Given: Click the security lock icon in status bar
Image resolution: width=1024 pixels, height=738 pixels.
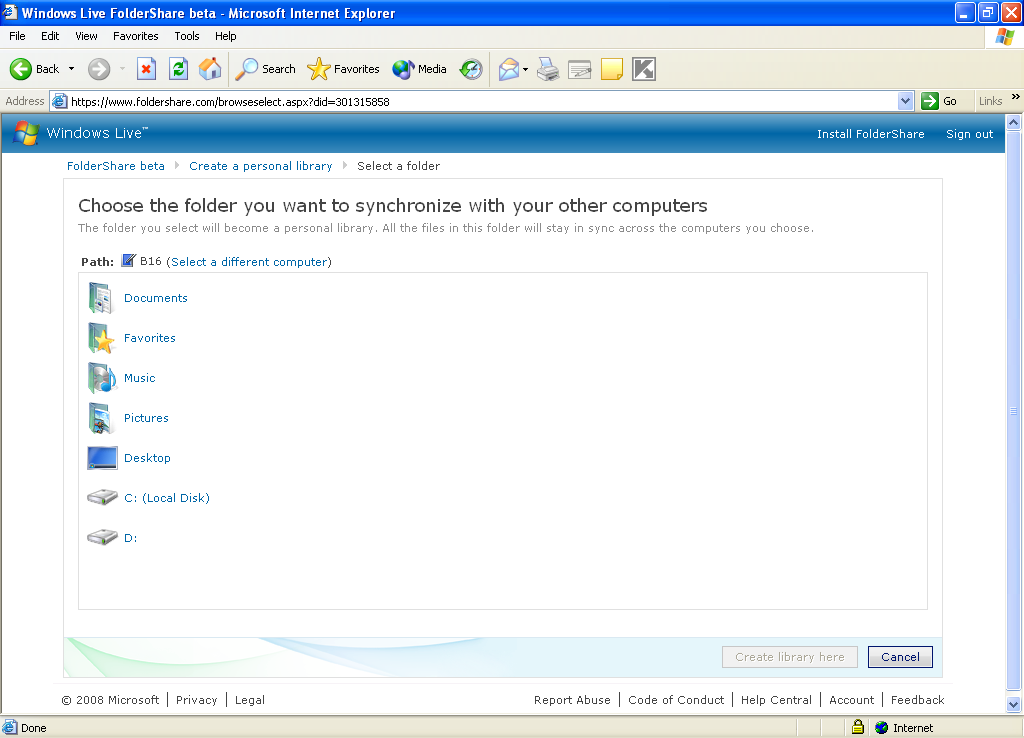Looking at the screenshot, I should pyautogui.click(x=858, y=727).
